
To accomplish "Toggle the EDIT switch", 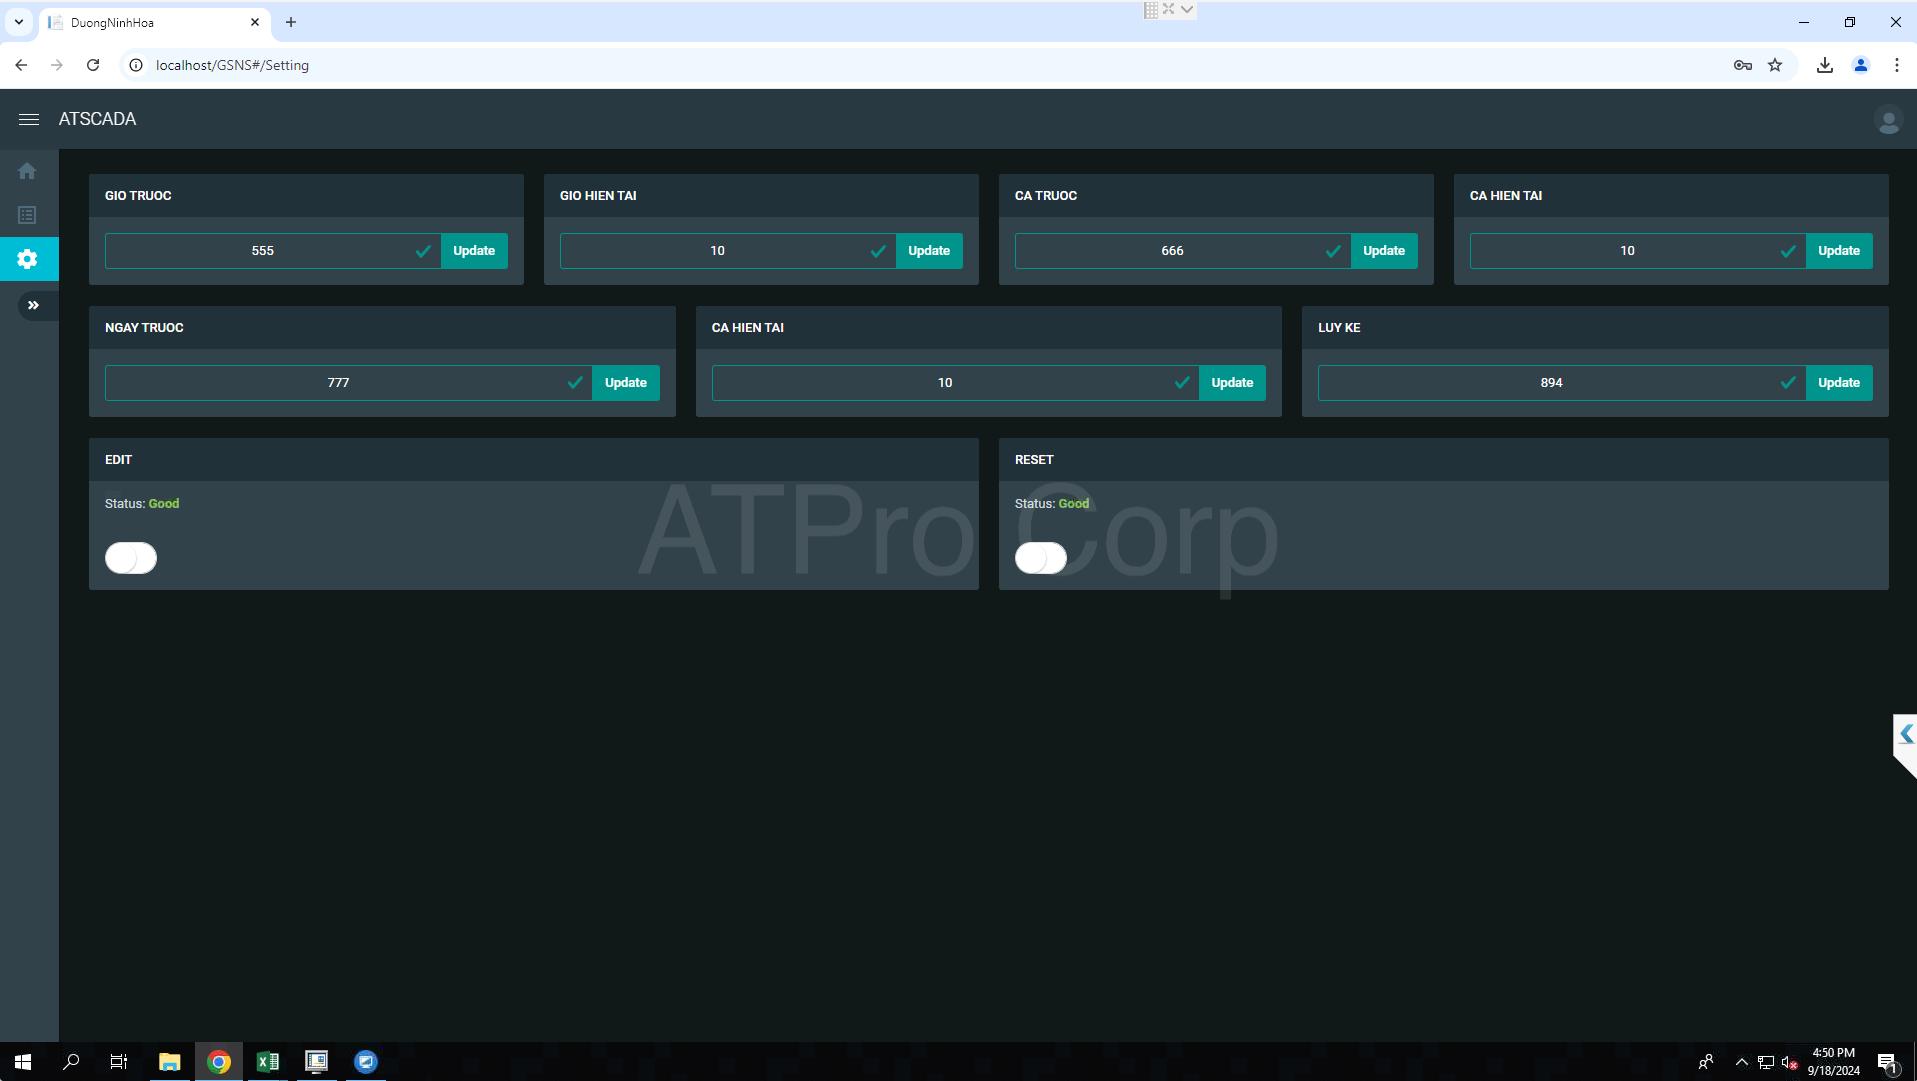I will point(131,558).
